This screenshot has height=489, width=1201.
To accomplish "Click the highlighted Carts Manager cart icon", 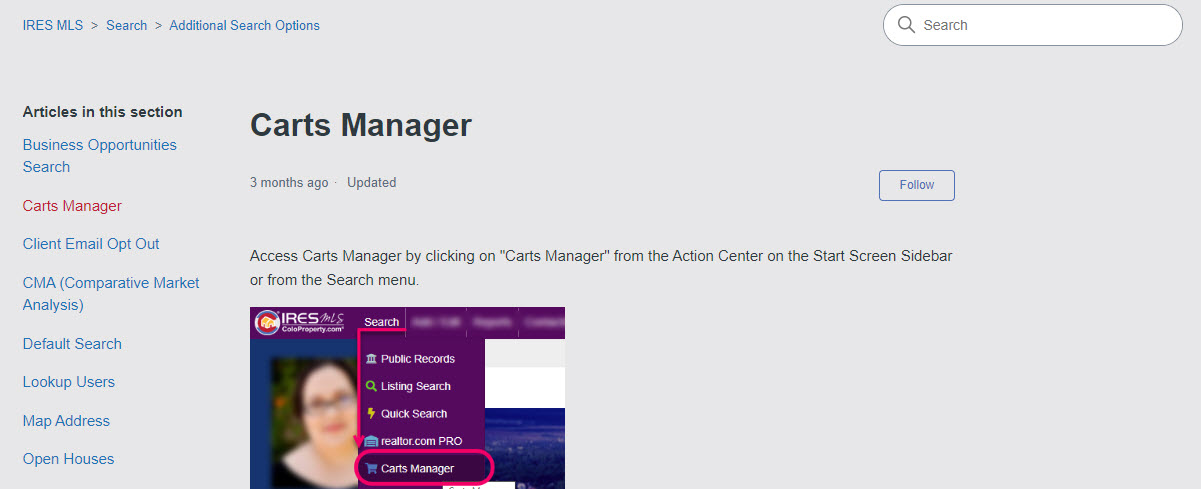I will 371,468.
